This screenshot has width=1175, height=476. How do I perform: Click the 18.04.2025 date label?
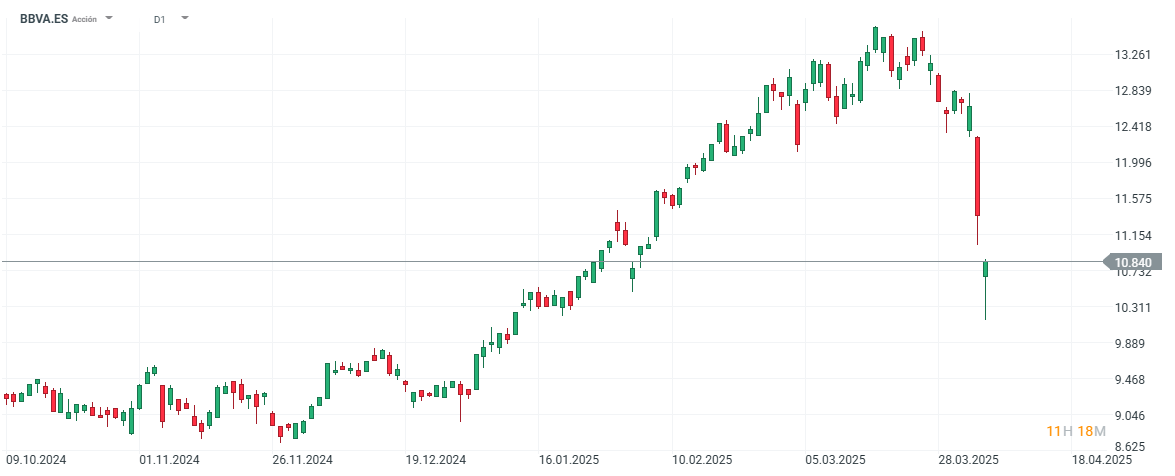(1102, 459)
